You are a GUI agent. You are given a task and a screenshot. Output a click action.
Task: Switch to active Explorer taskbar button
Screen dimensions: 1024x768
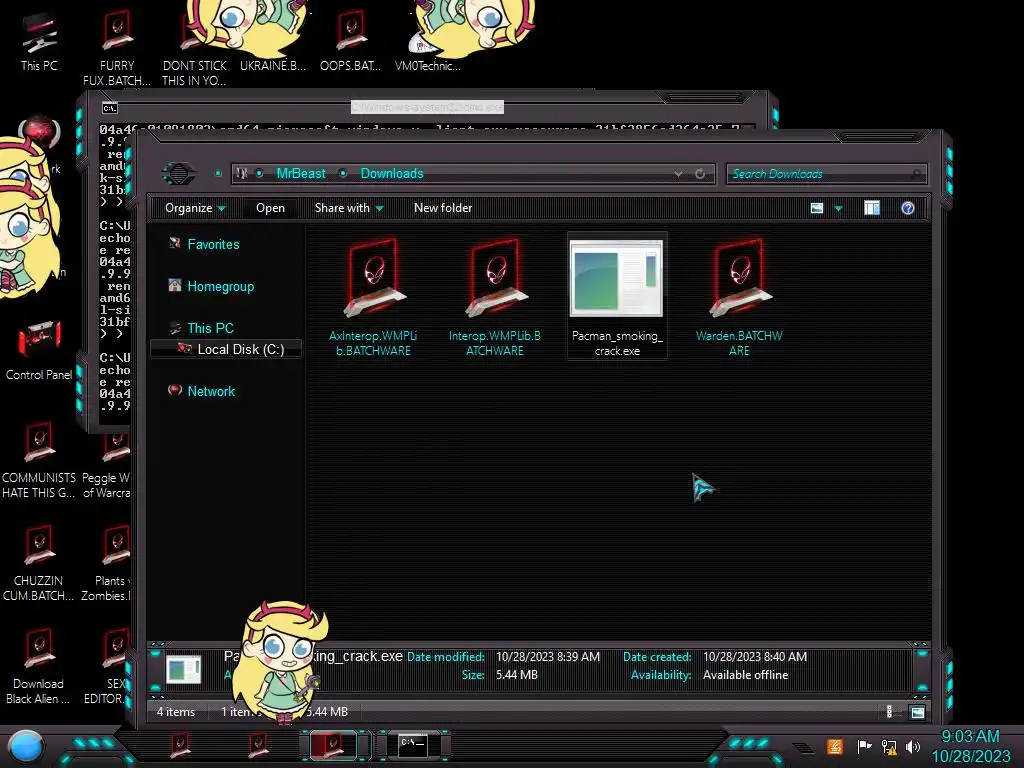coord(333,746)
